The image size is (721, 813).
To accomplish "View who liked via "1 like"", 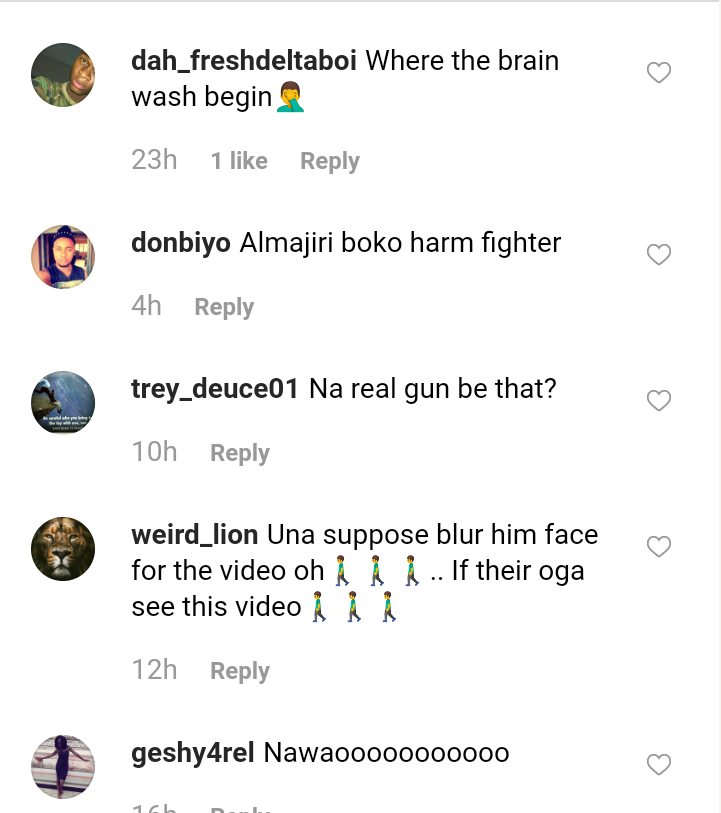I will [239, 161].
